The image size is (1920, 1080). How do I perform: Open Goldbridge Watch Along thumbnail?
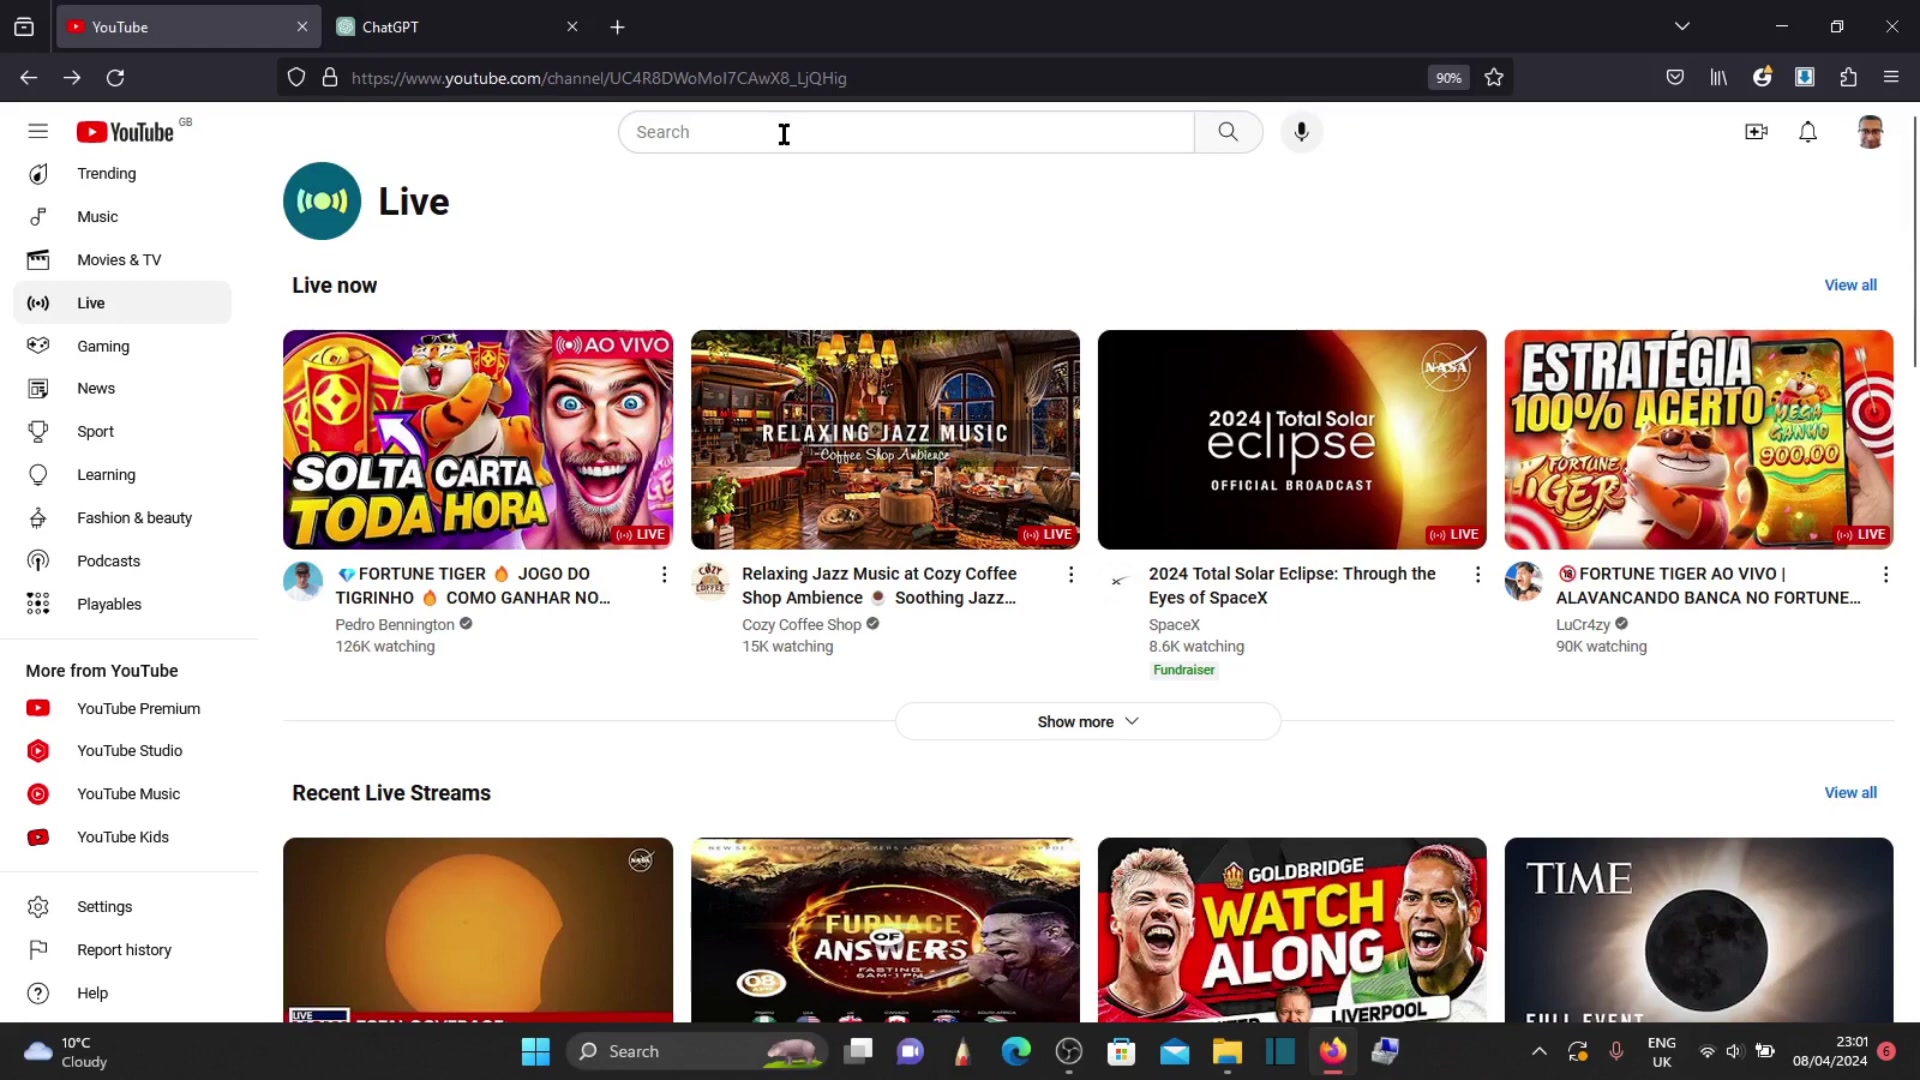[1292, 930]
